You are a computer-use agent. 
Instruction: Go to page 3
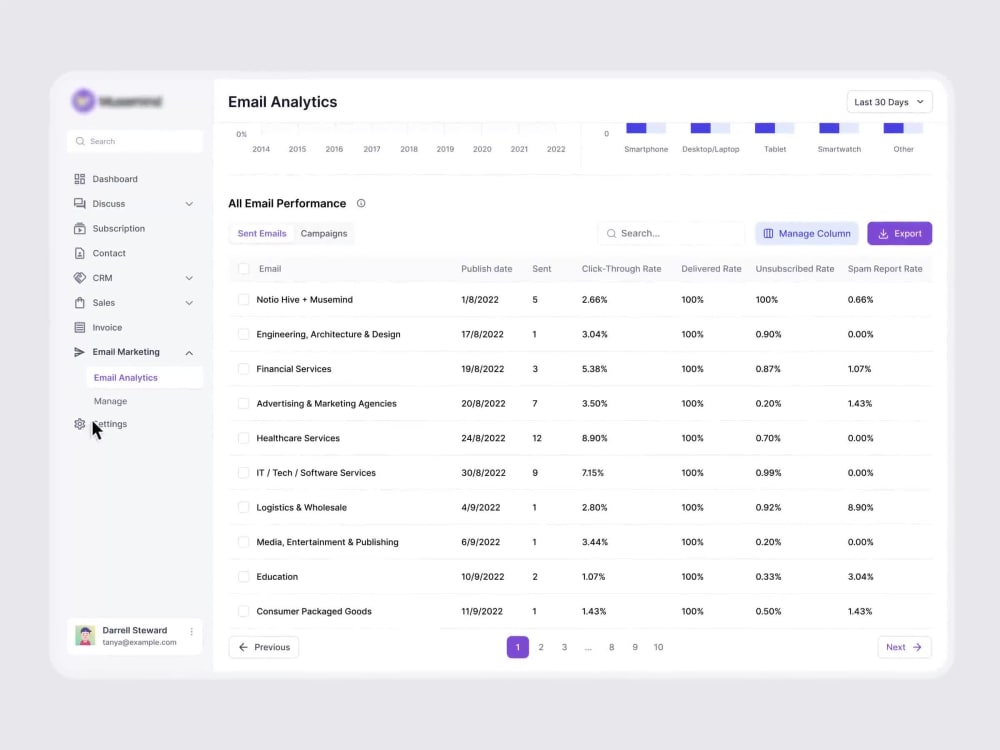(x=564, y=647)
